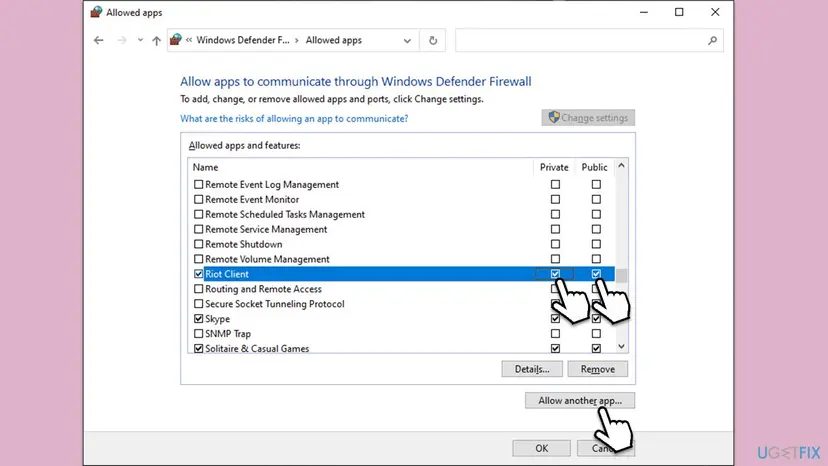Go up one level with up arrow

[156, 40]
